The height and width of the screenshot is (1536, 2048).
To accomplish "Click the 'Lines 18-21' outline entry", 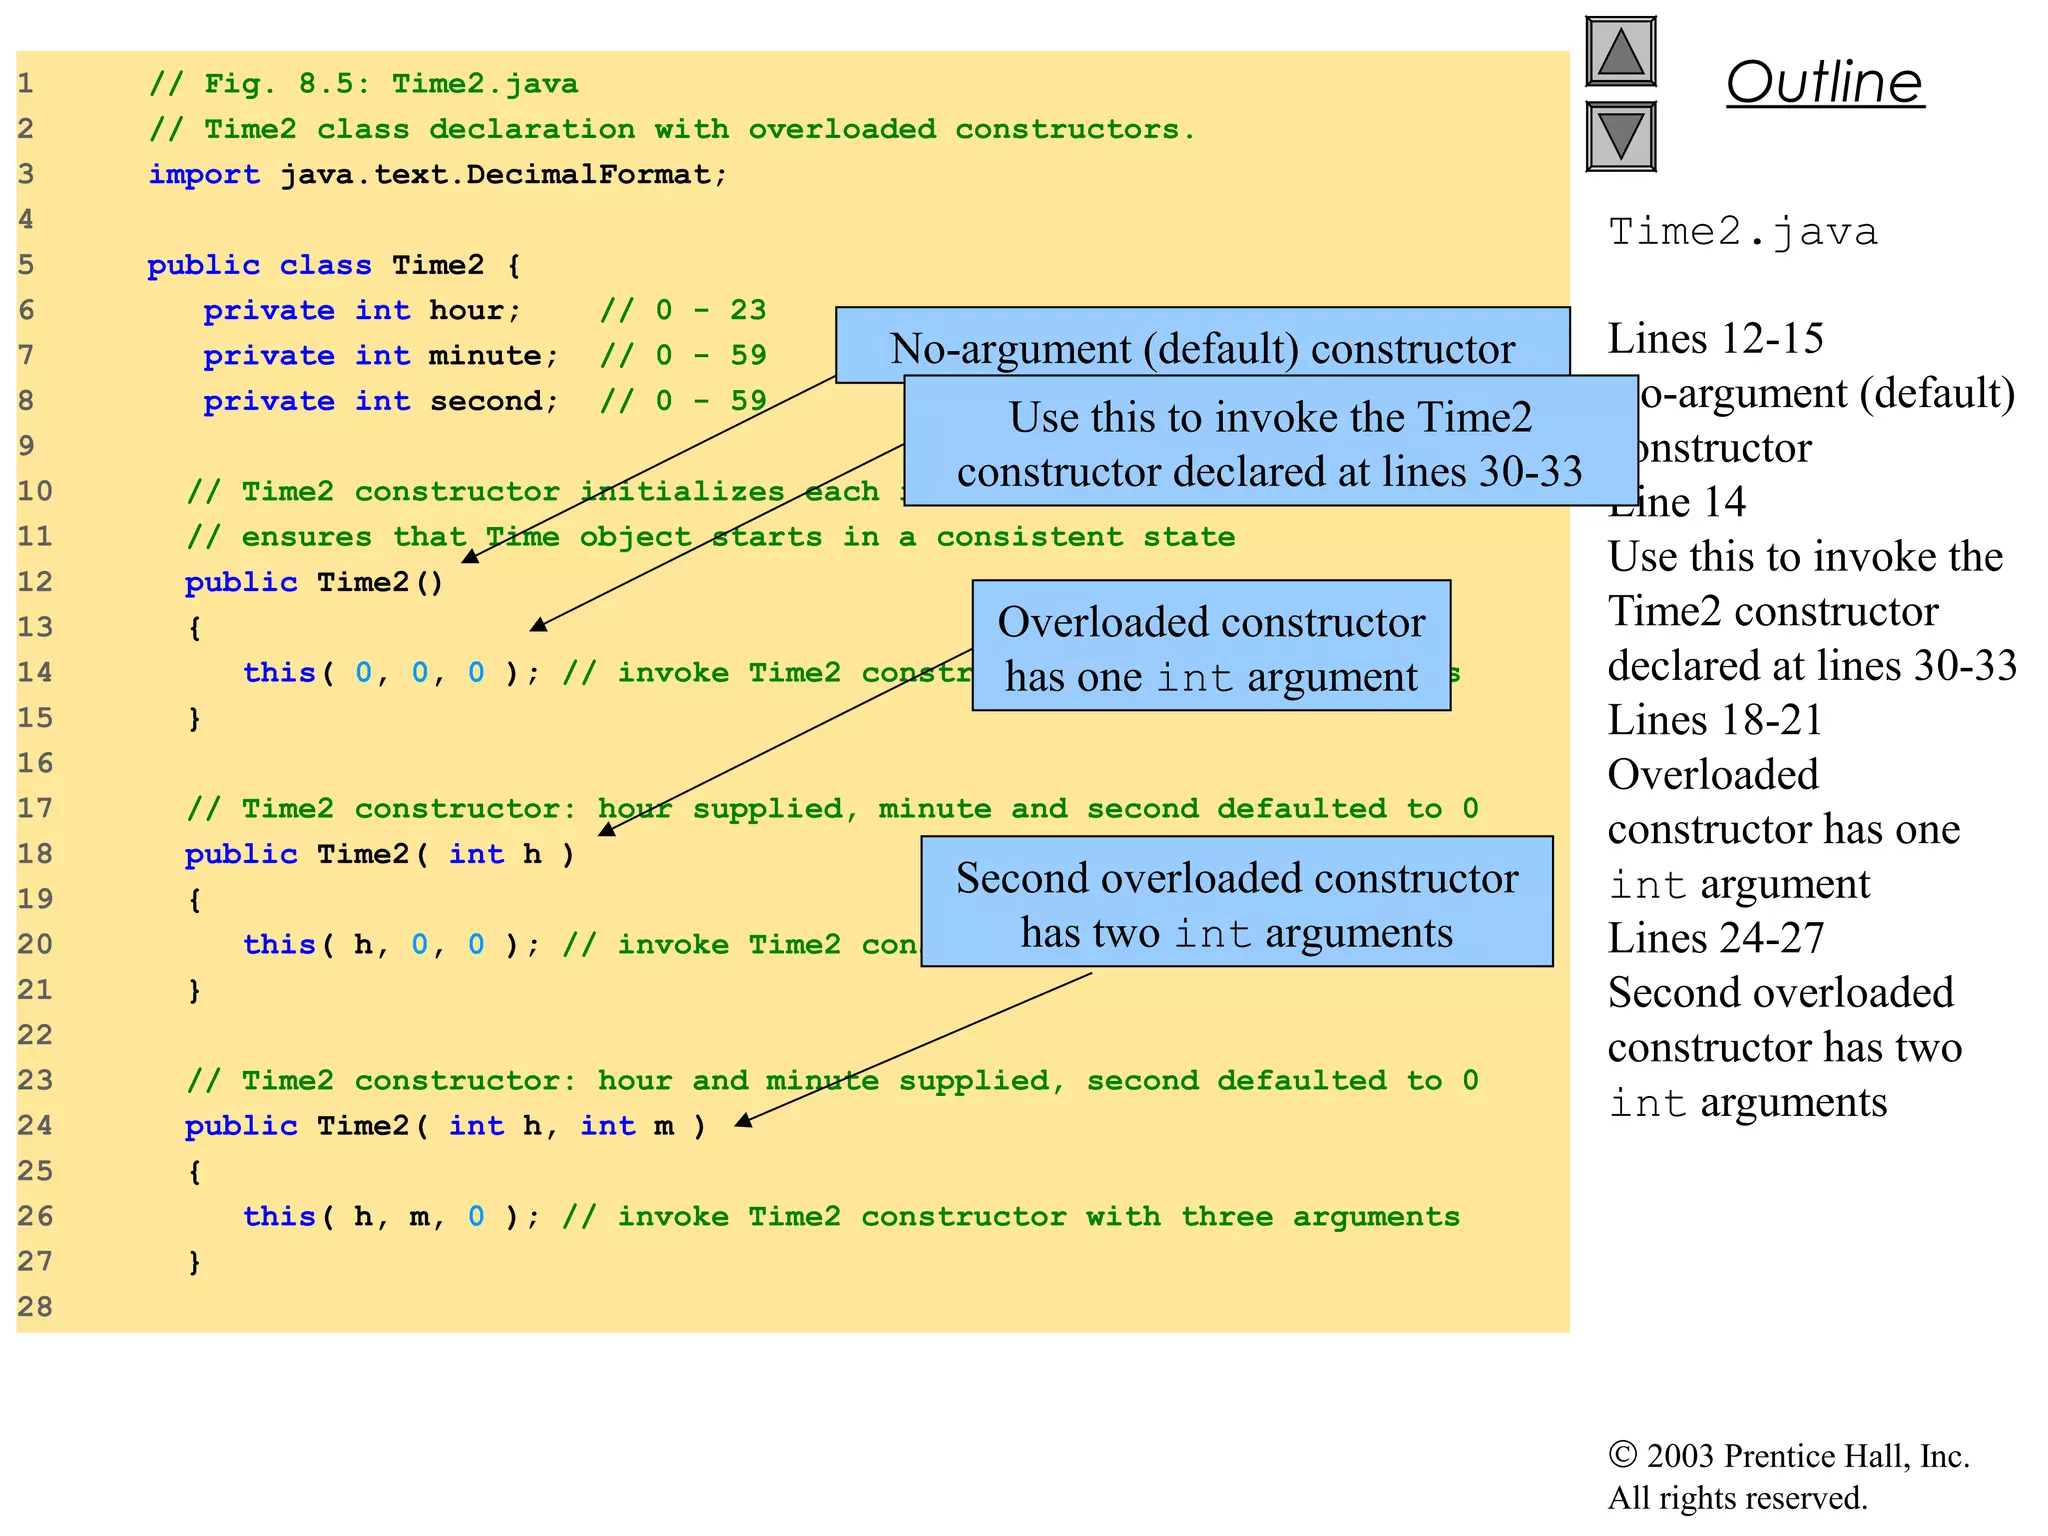I will pyautogui.click(x=1716, y=720).
